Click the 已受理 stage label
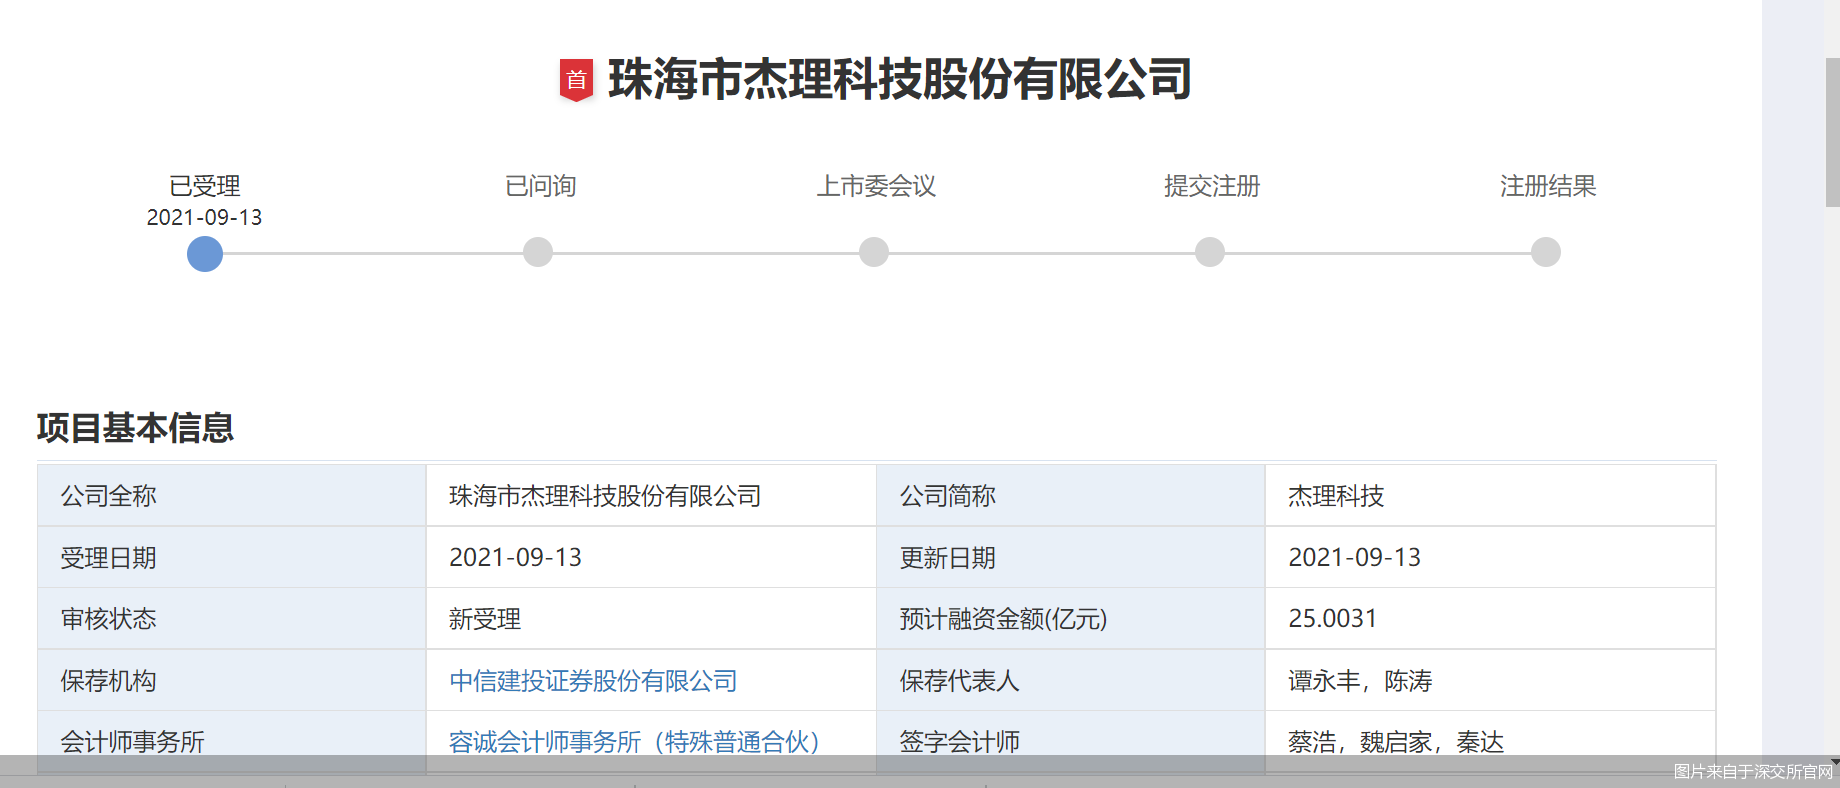This screenshot has height=788, width=1840. 205,186
